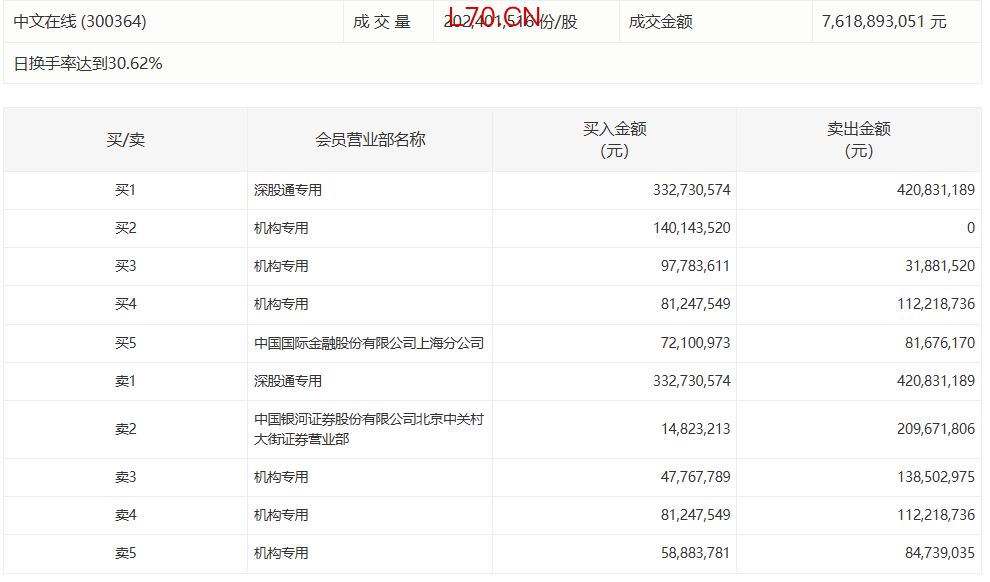Click 深股通专用 in the 买1 row

coord(288,190)
